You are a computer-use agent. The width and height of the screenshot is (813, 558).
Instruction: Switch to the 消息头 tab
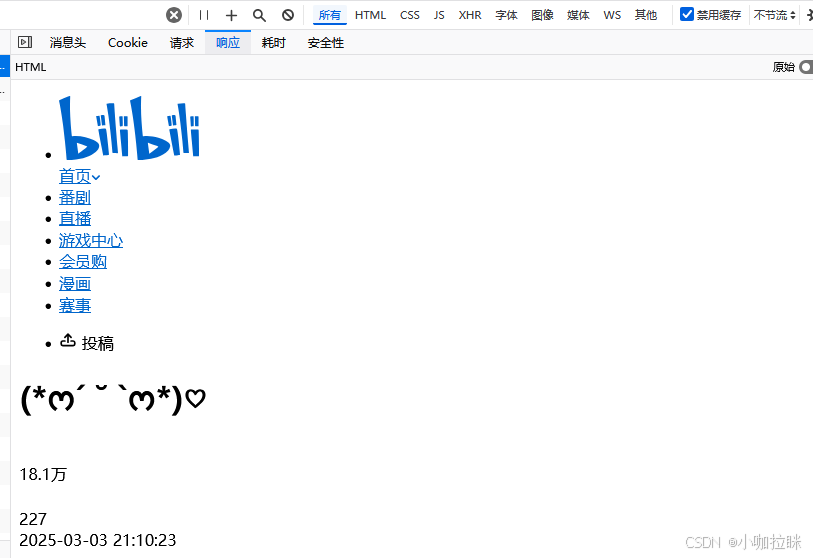coord(67,43)
